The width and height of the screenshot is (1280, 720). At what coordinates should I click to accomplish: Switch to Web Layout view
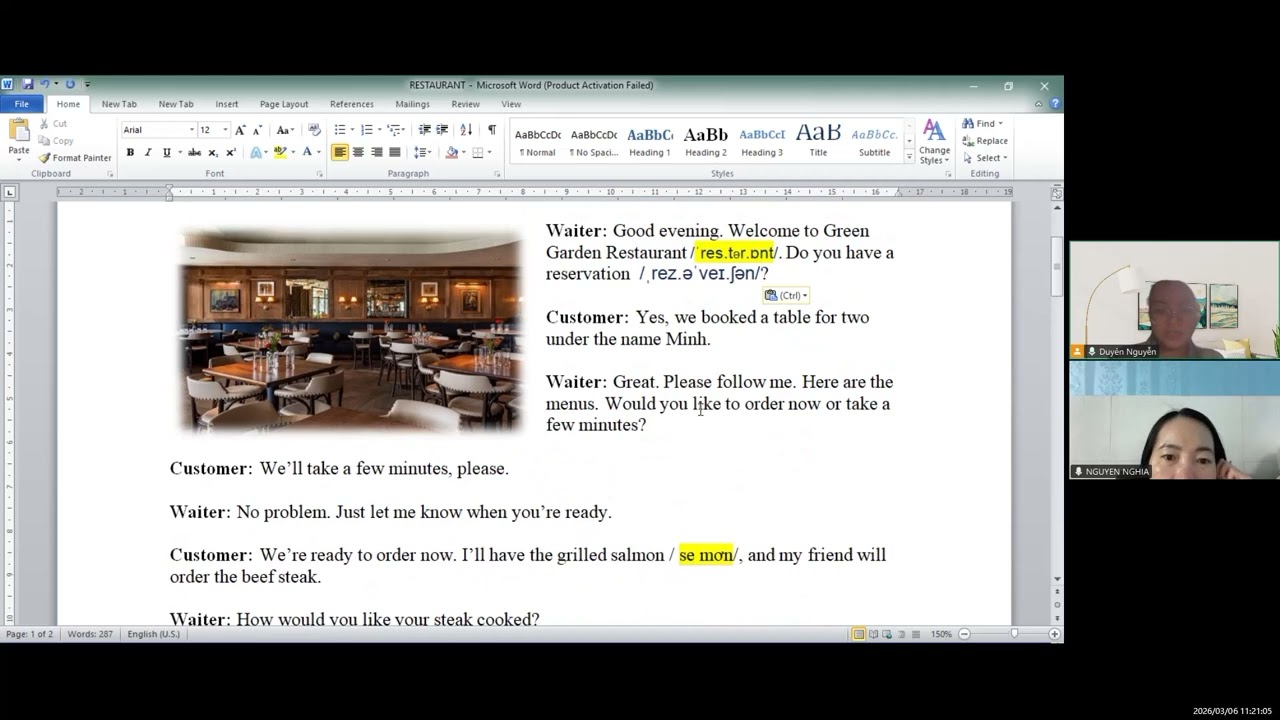(x=887, y=634)
